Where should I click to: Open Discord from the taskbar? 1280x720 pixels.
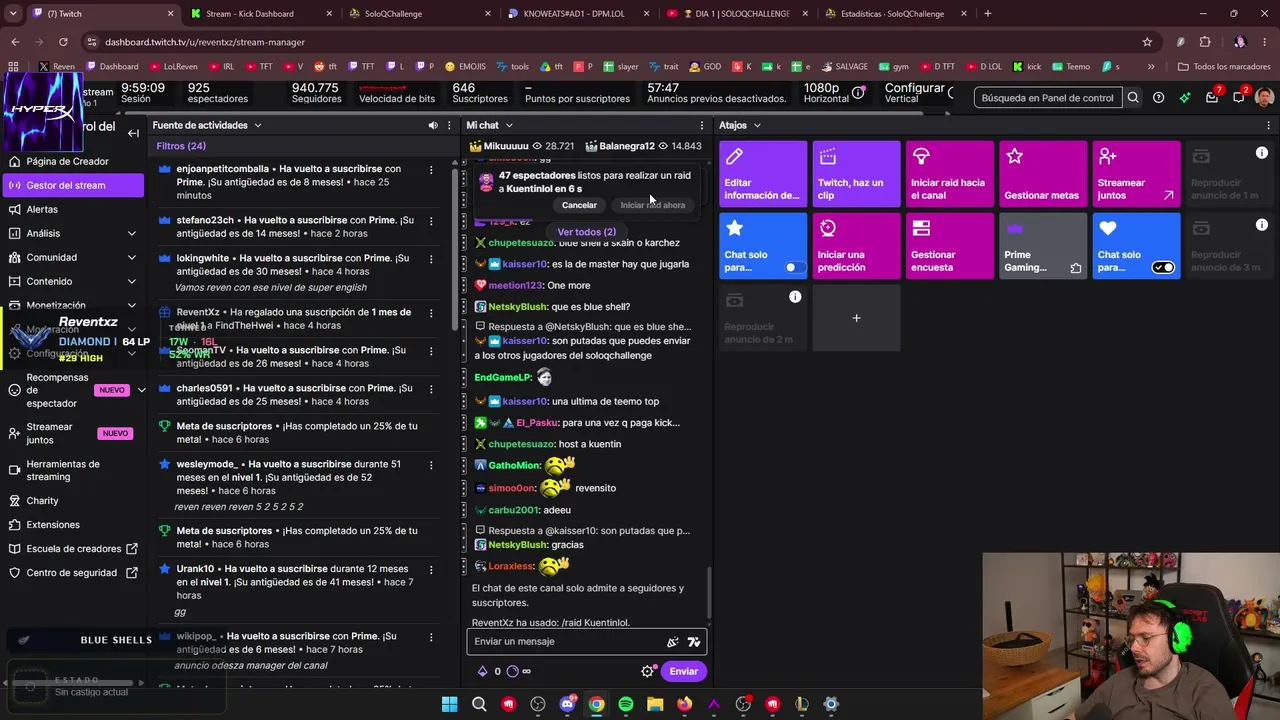[567, 704]
